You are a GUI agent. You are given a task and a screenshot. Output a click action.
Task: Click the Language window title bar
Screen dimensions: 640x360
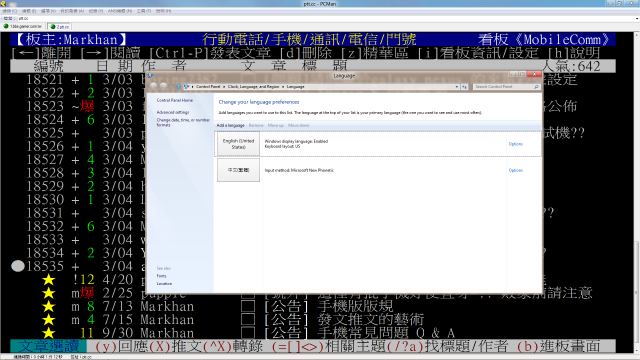344,76
